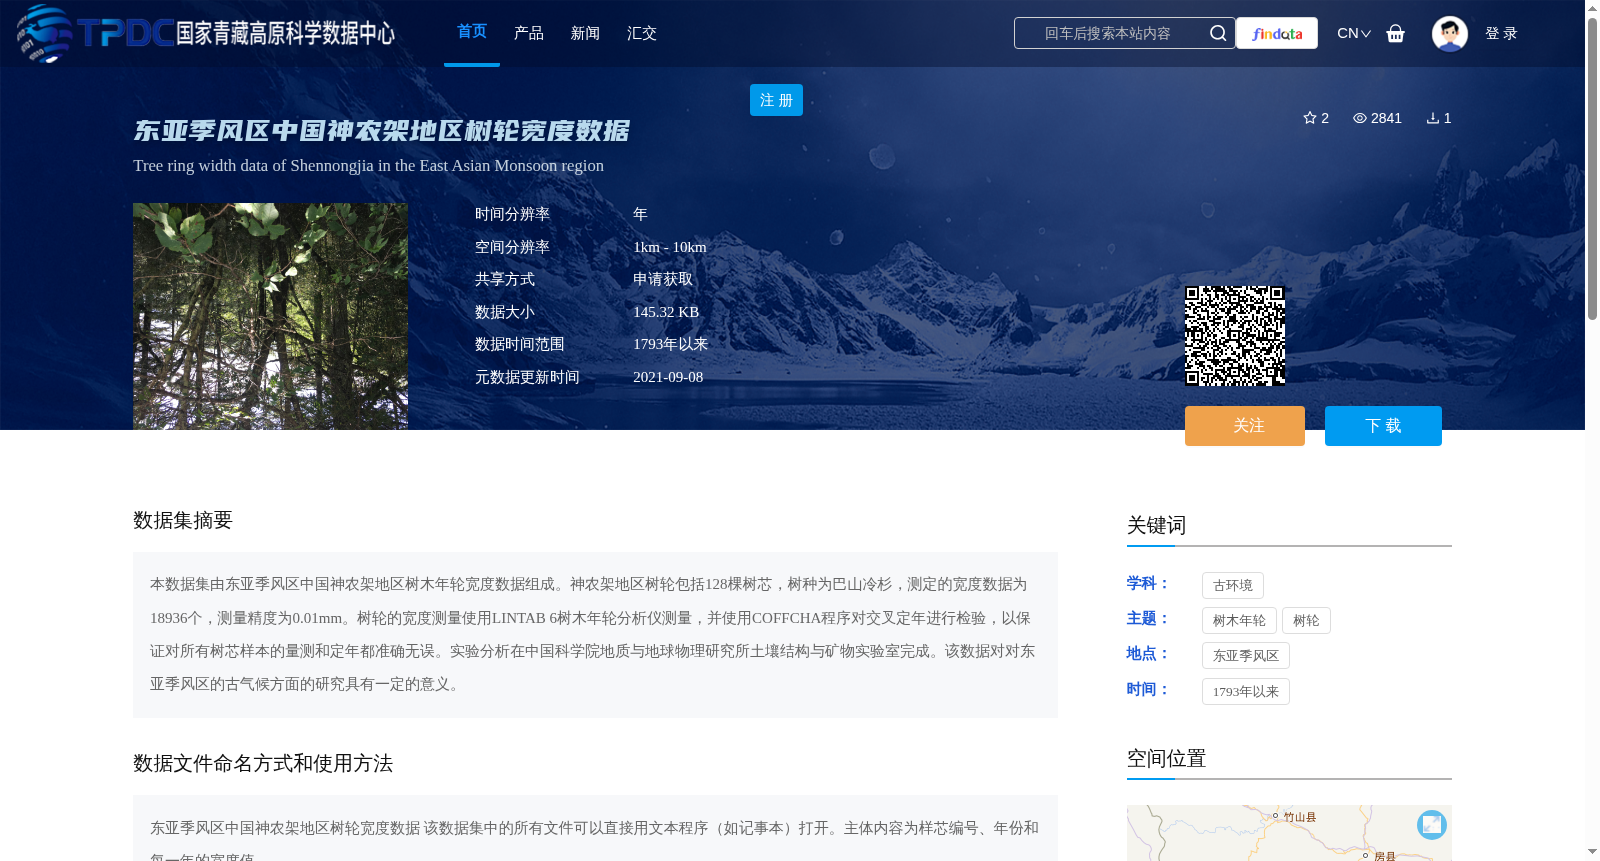Open the 产品 menu item
The width and height of the screenshot is (1600, 861).
(529, 33)
